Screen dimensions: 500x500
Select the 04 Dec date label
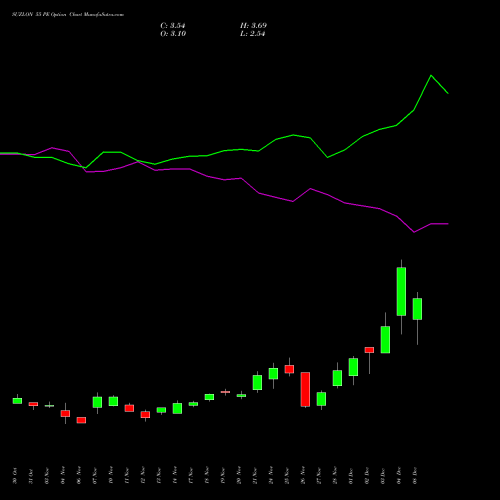click(x=399, y=476)
